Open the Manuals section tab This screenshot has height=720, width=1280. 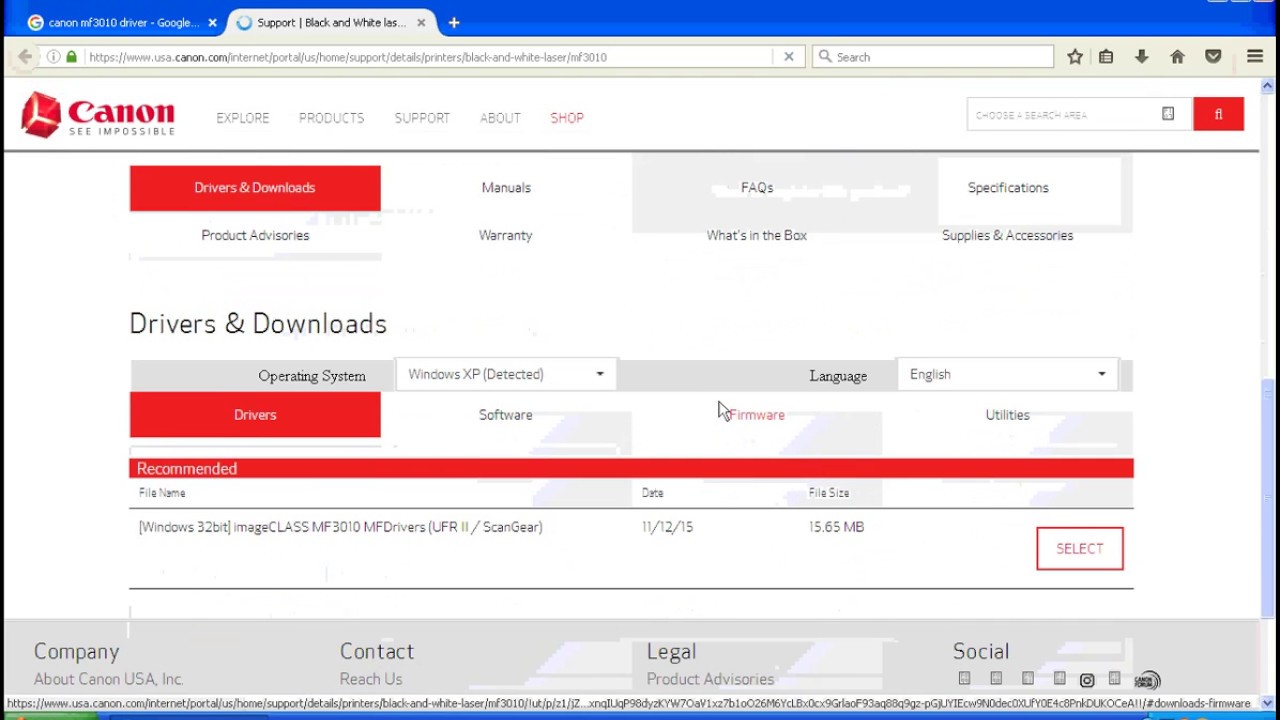point(506,188)
